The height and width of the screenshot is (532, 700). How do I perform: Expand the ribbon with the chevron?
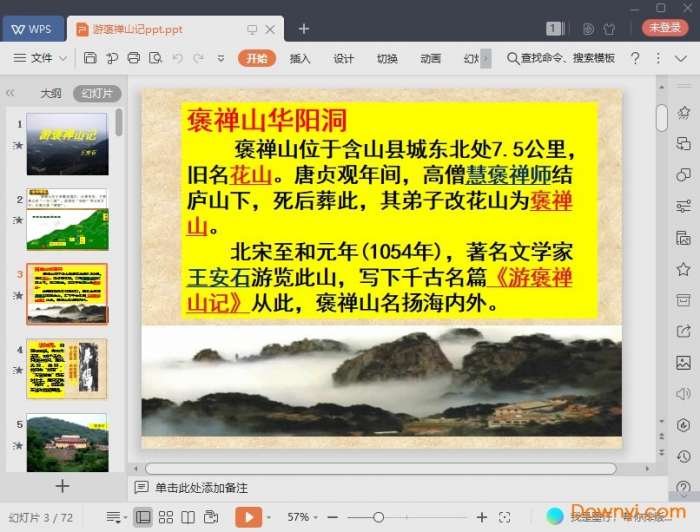coord(681,58)
